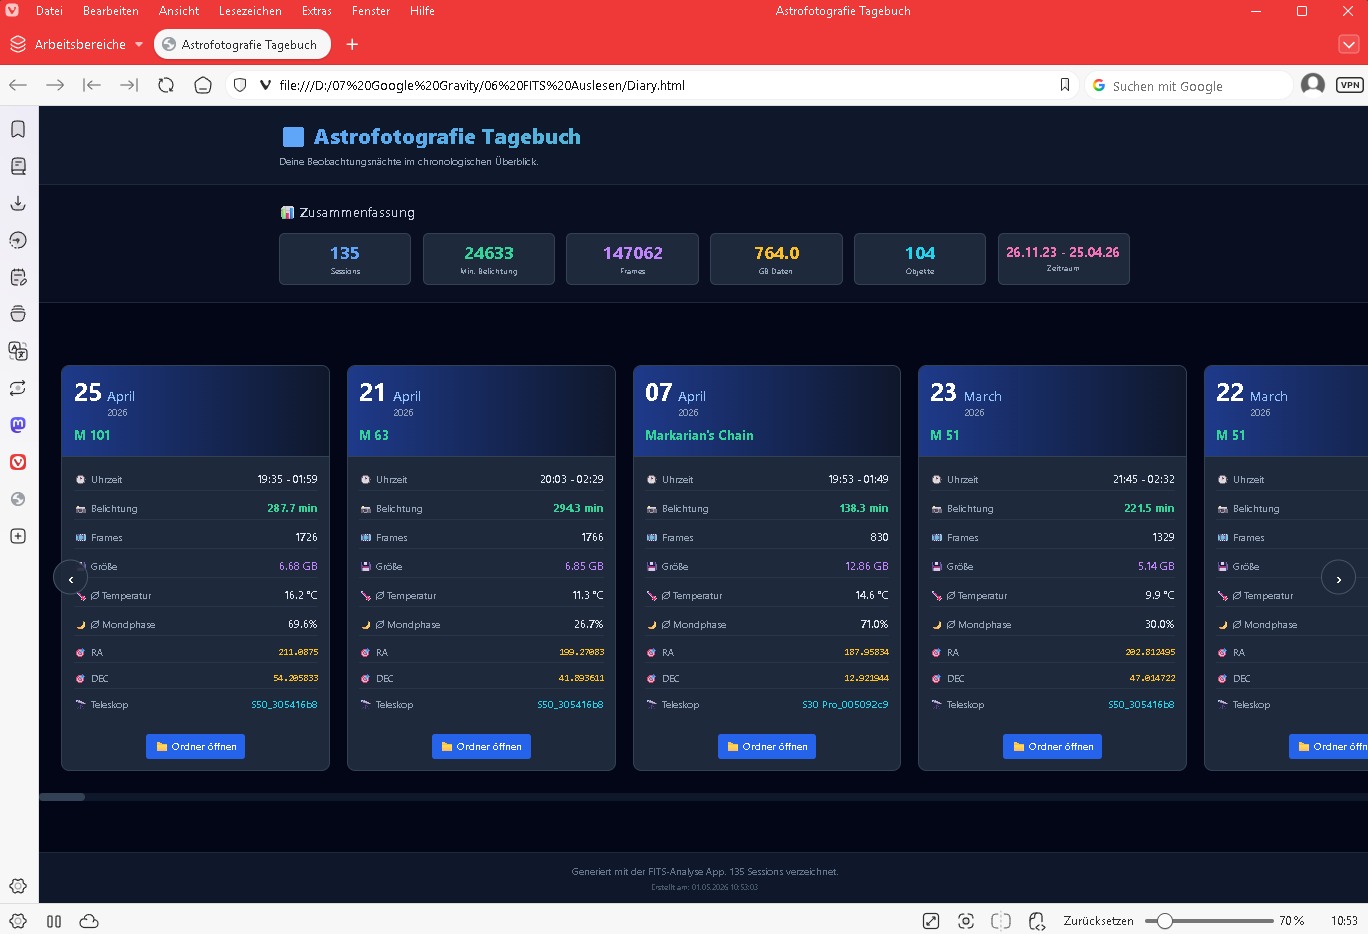The width and height of the screenshot is (1368, 934).
Task: Open the tracker shield icon in address bar
Action: point(240,85)
